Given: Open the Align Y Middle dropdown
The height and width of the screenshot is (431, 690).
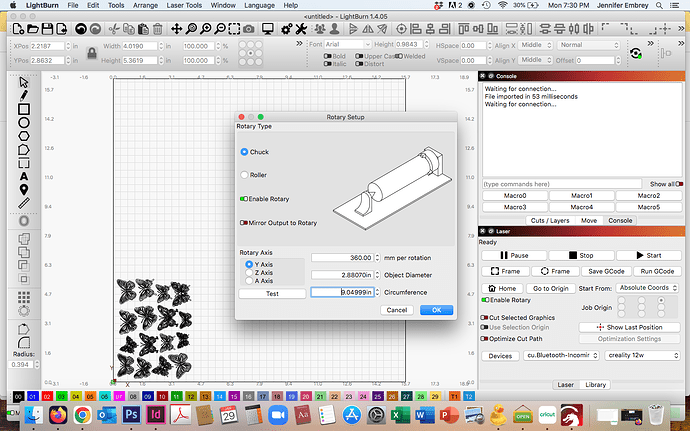Looking at the screenshot, I should coord(535,60).
